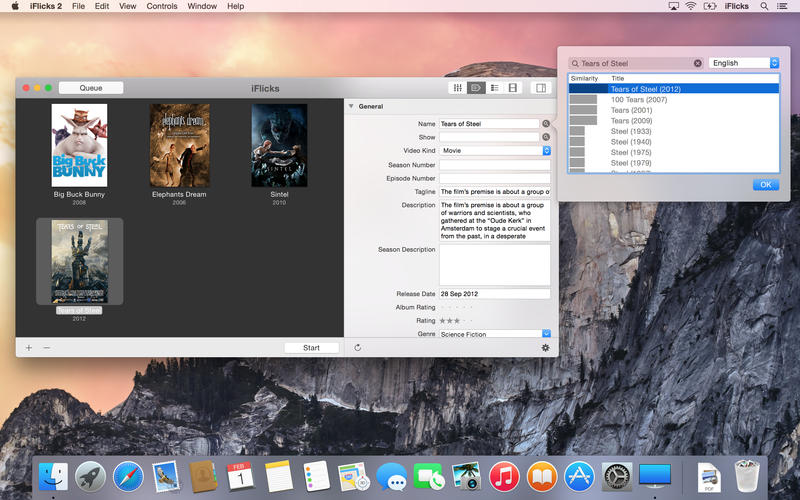
Task: Open the Controls menu
Action: tap(162, 6)
